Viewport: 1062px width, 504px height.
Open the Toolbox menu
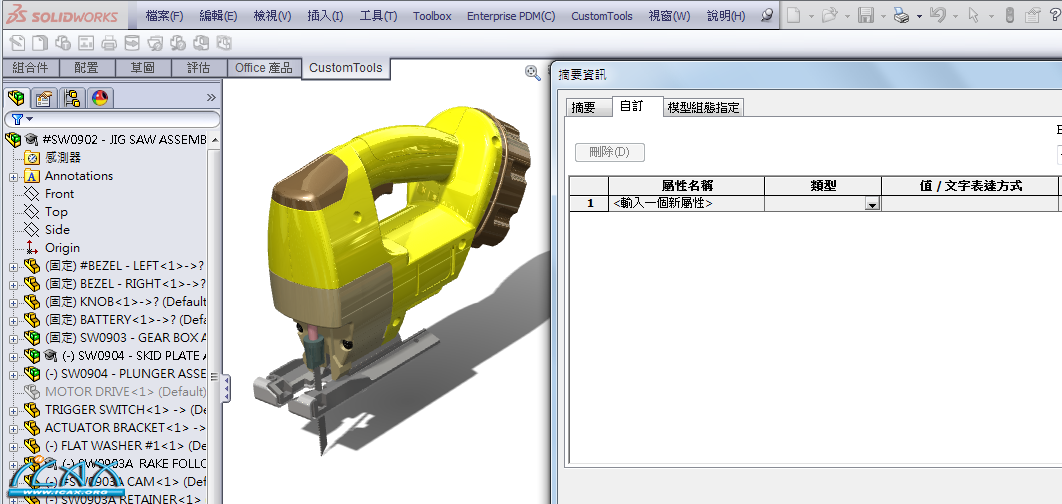click(x=432, y=16)
